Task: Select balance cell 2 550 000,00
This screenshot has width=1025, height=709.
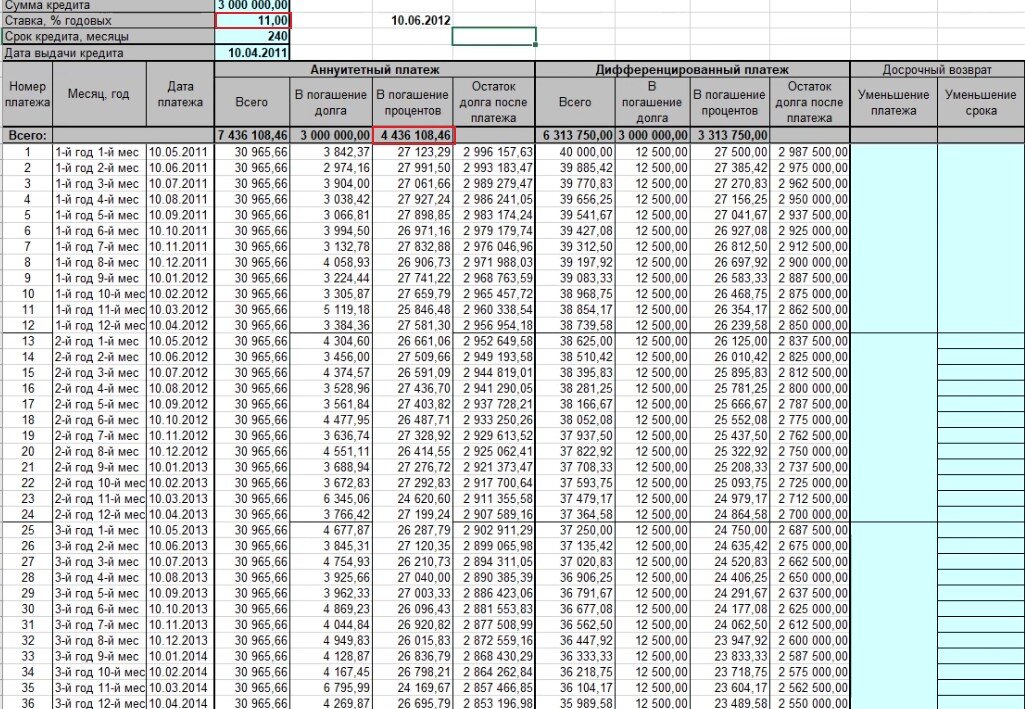Action: [x=810, y=703]
